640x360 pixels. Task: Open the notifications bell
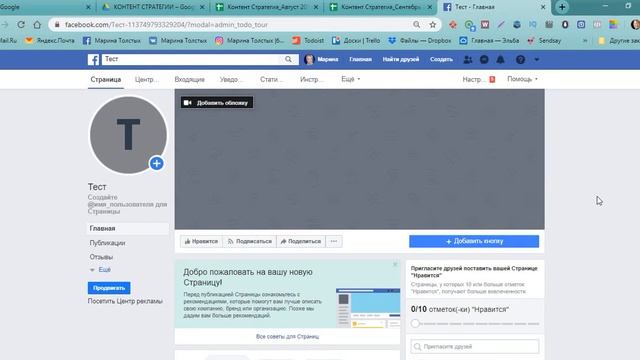coord(500,60)
